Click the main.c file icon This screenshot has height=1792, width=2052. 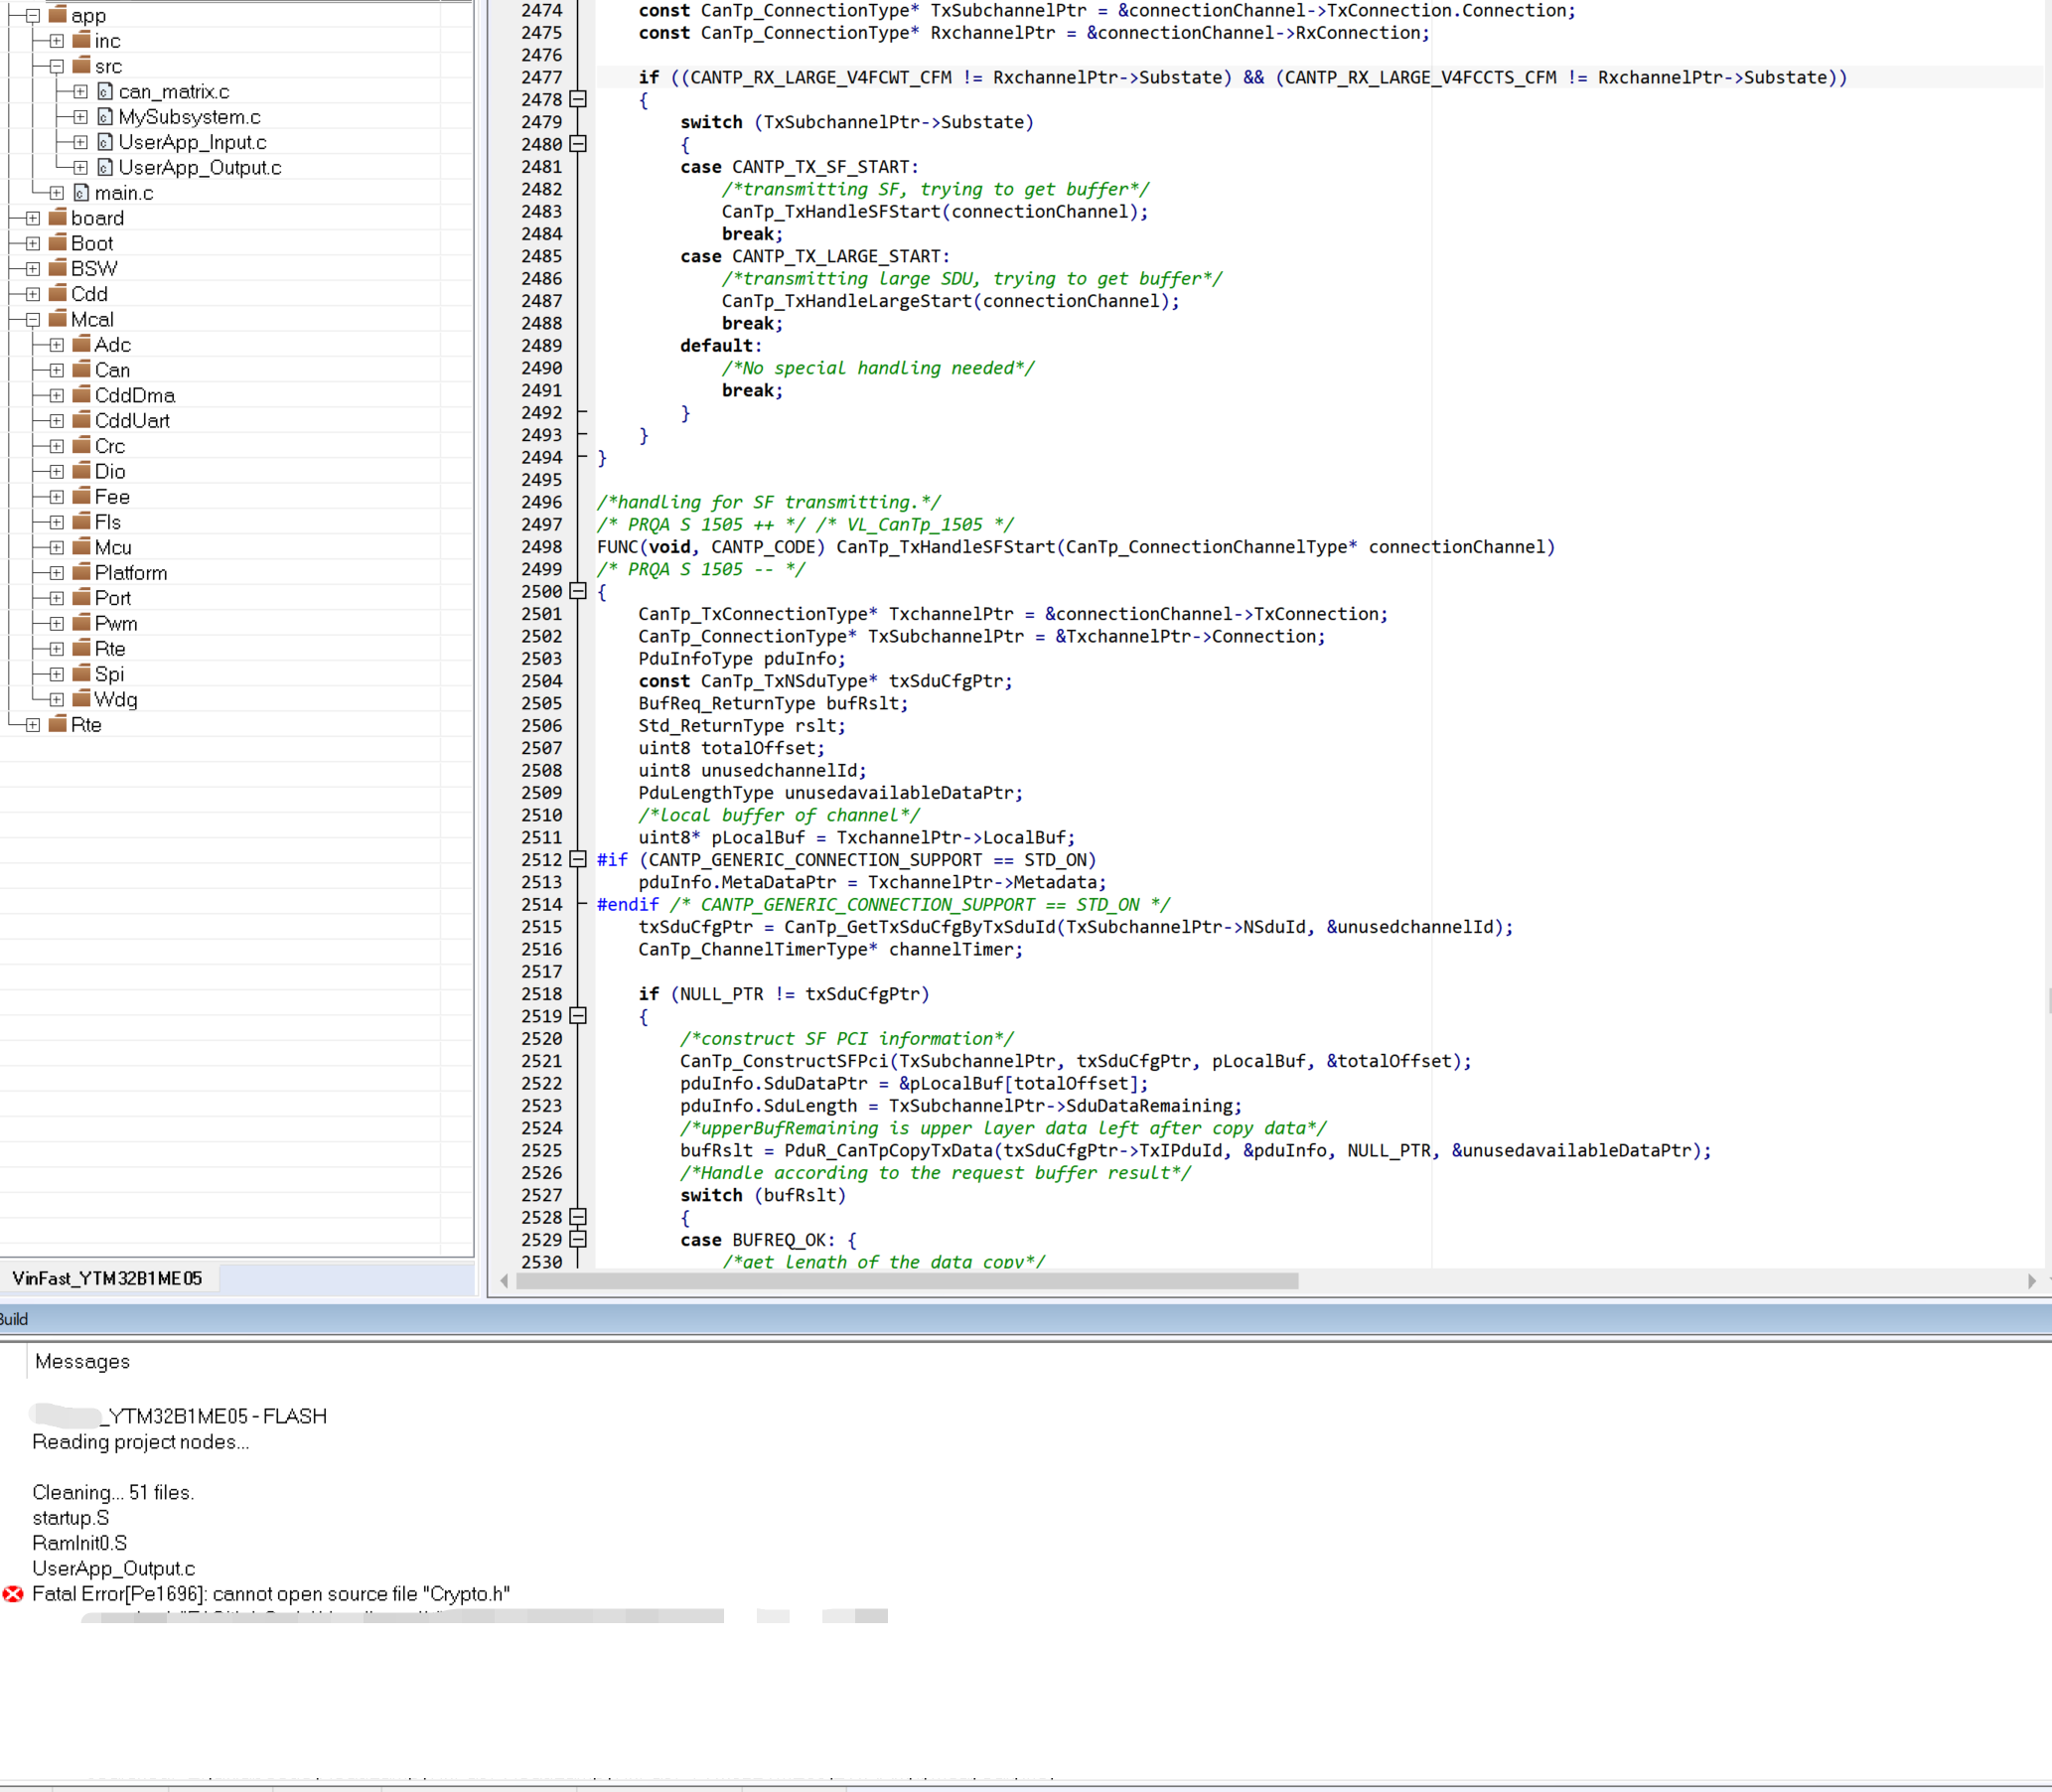[81, 192]
